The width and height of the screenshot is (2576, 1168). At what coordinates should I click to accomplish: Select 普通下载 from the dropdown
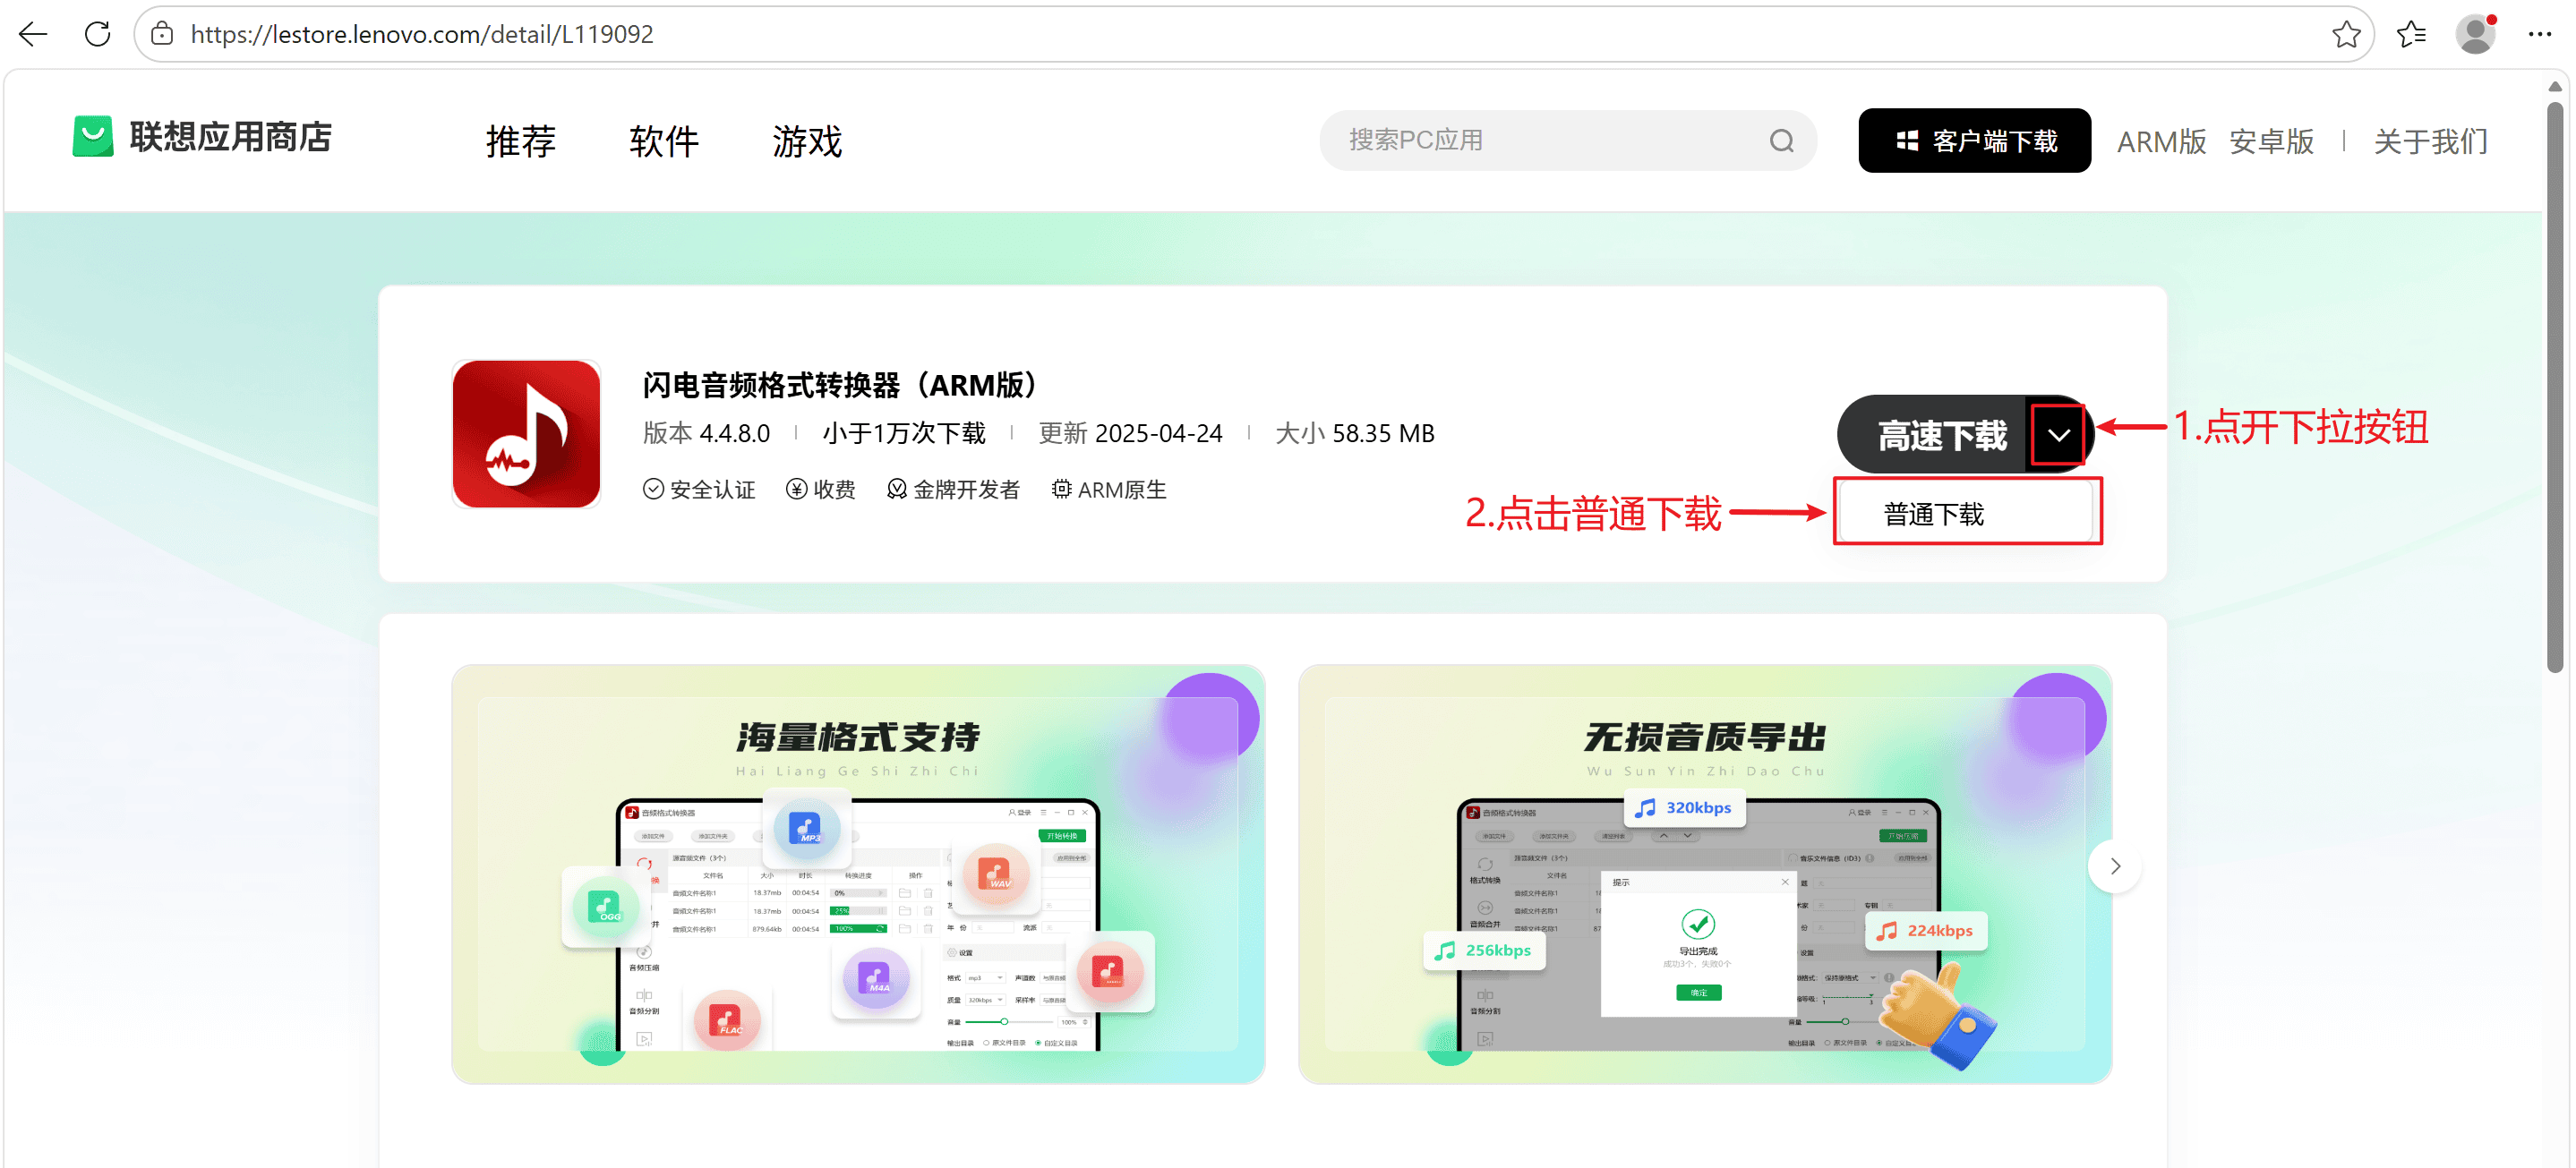pyautogui.click(x=1967, y=513)
